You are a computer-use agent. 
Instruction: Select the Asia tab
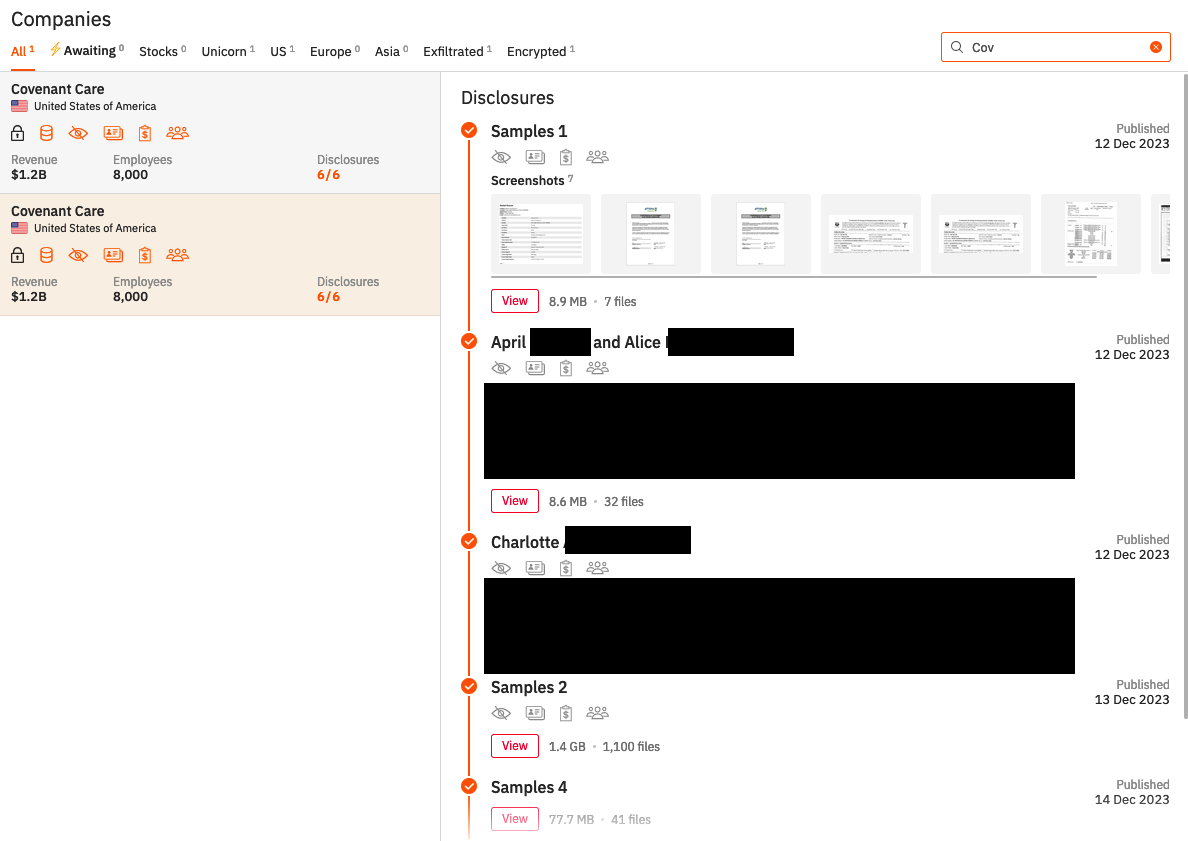[391, 51]
